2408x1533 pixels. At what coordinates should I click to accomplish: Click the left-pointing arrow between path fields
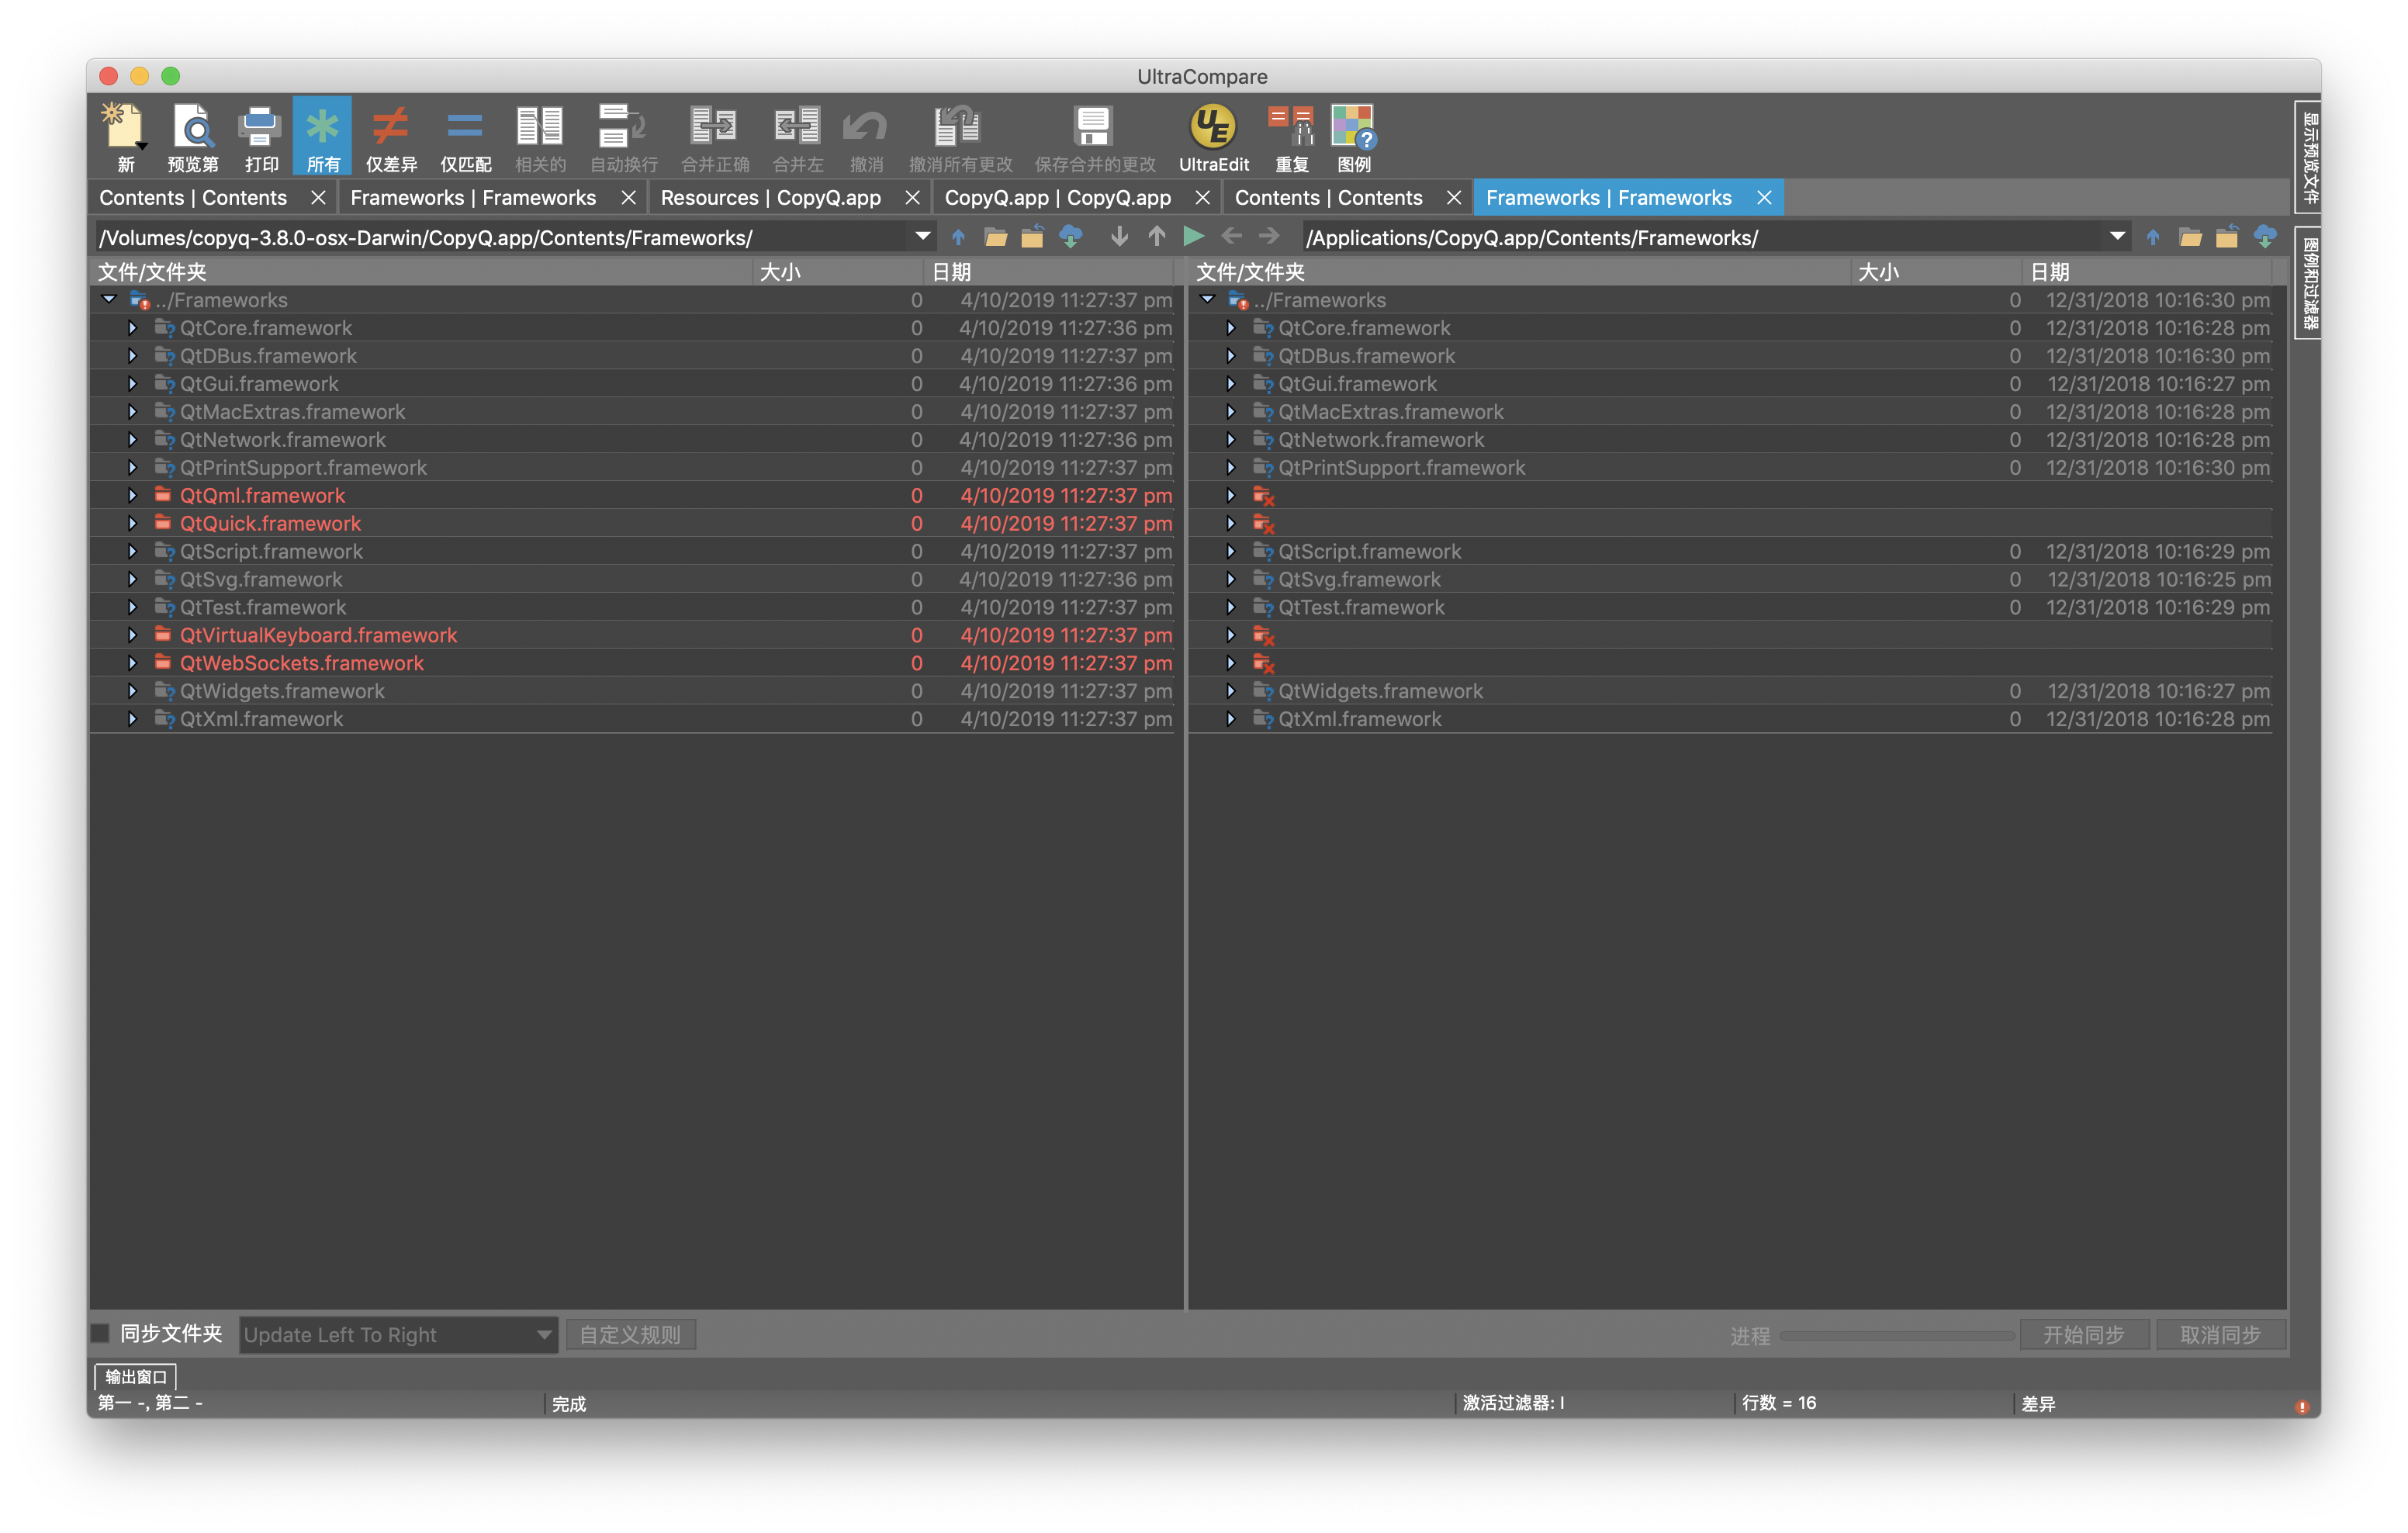click(x=1231, y=236)
